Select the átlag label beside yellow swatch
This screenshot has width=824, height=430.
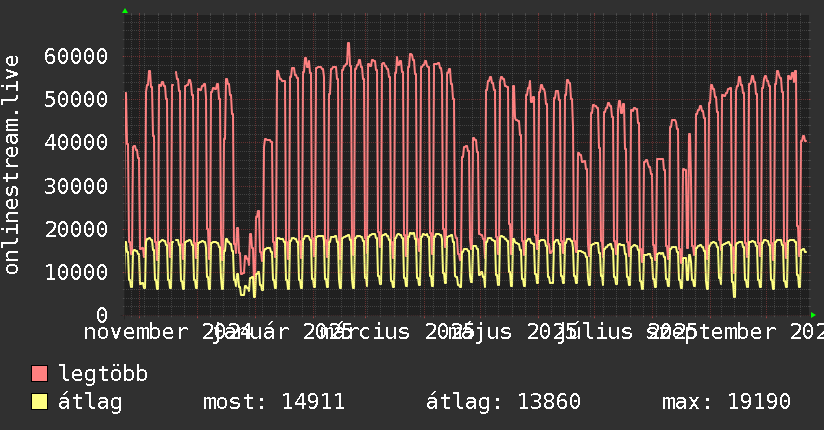(x=90, y=403)
